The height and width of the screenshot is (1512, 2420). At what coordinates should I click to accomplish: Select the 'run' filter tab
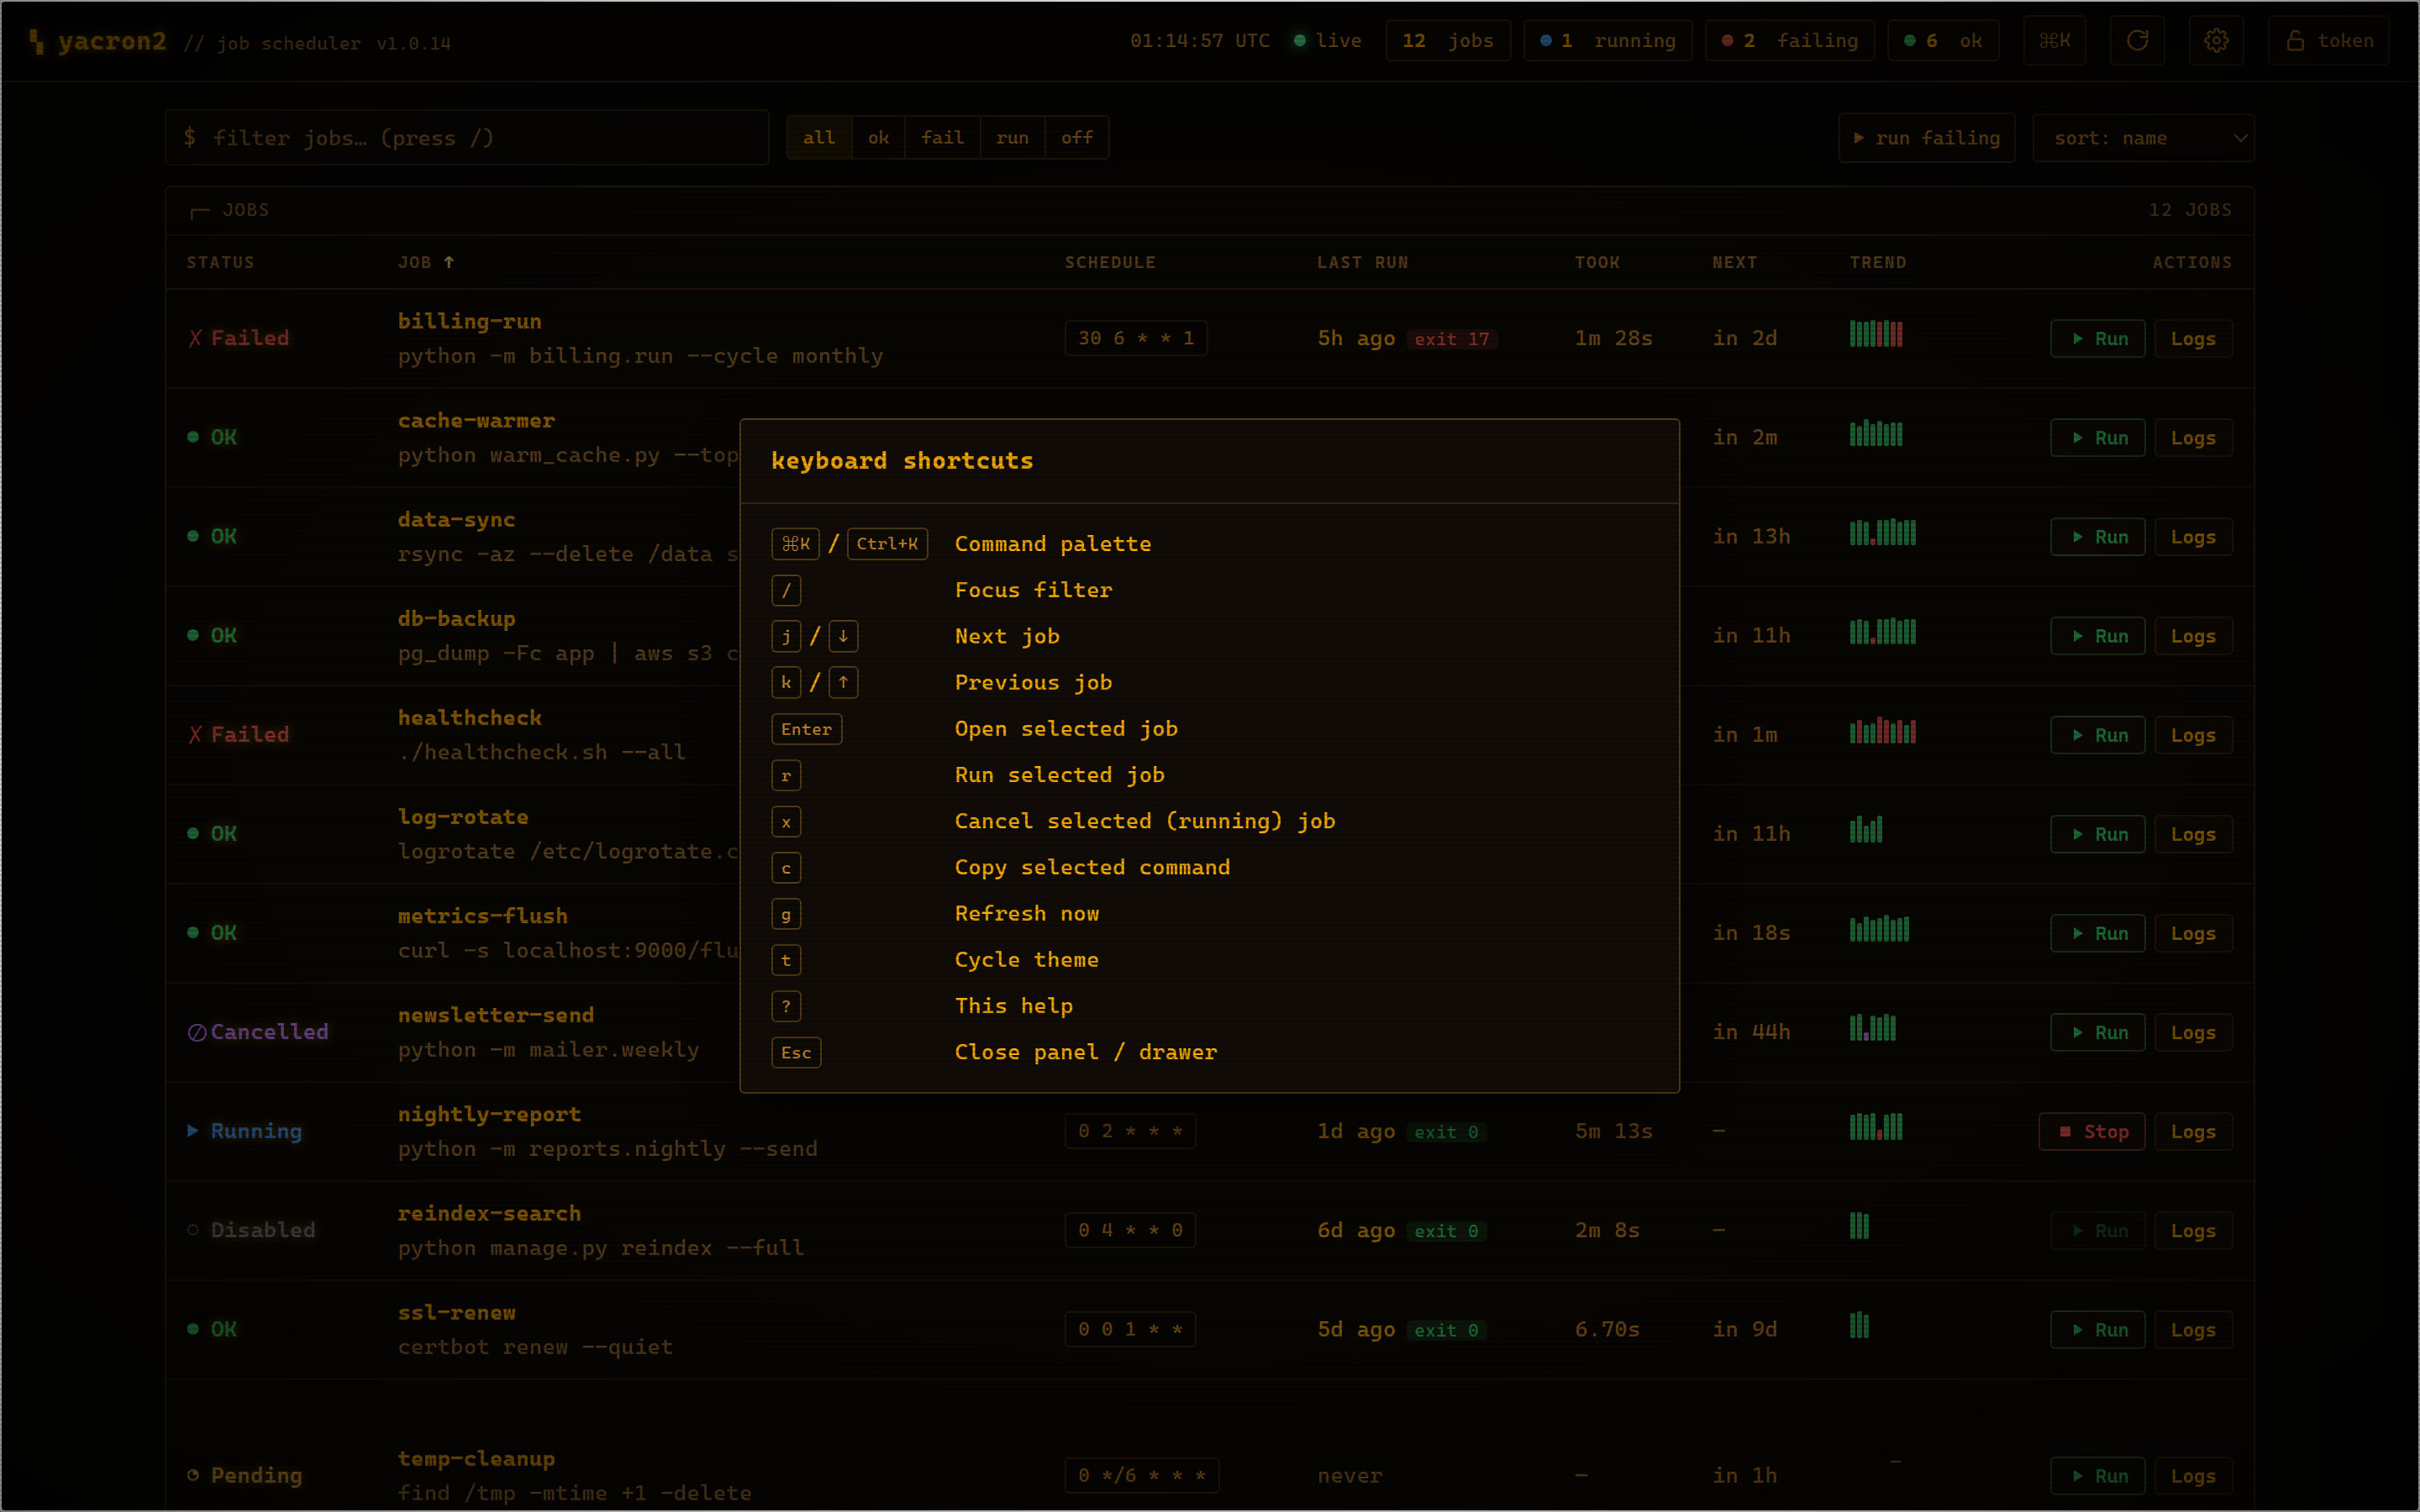(x=1012, y=138)
